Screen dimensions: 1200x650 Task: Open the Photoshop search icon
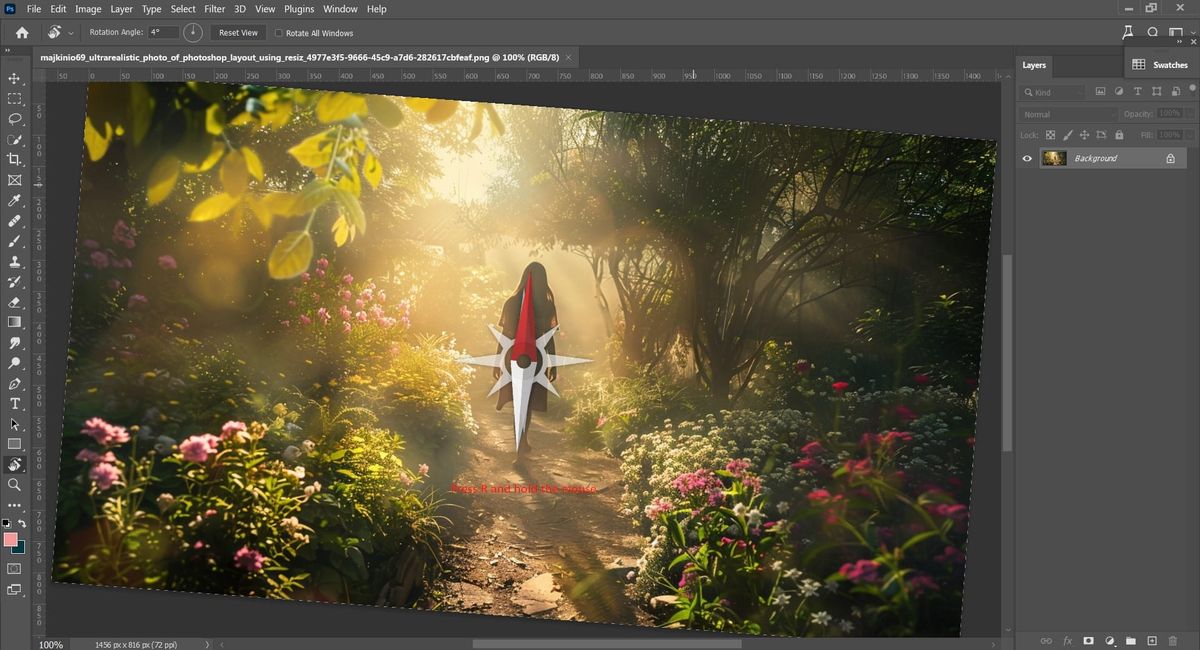pyautogui.click(x=1152, y=32)
